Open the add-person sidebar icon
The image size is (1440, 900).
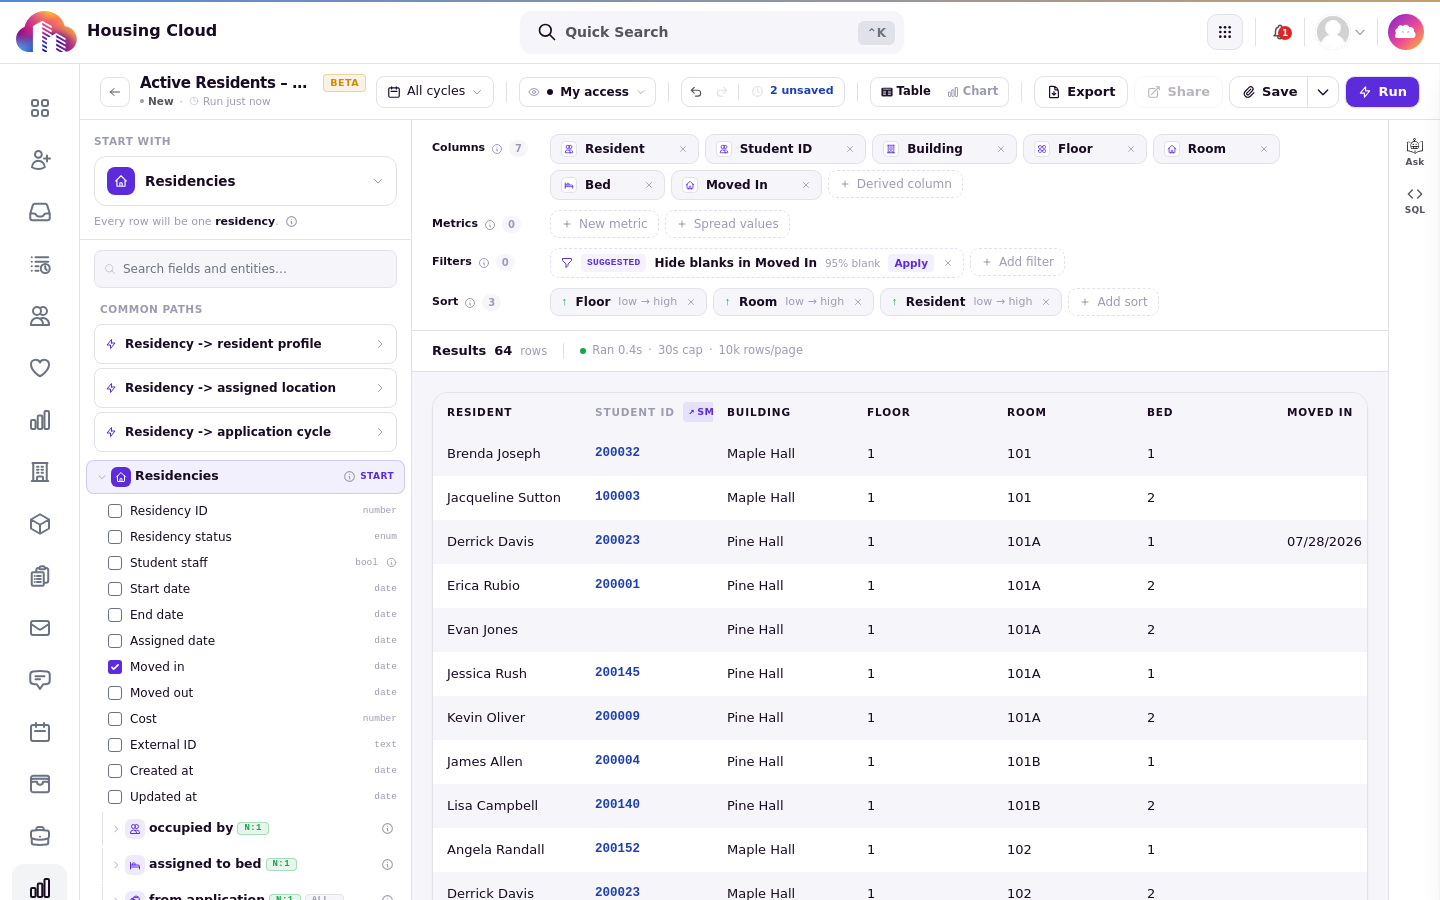click(x=40, y=160)
